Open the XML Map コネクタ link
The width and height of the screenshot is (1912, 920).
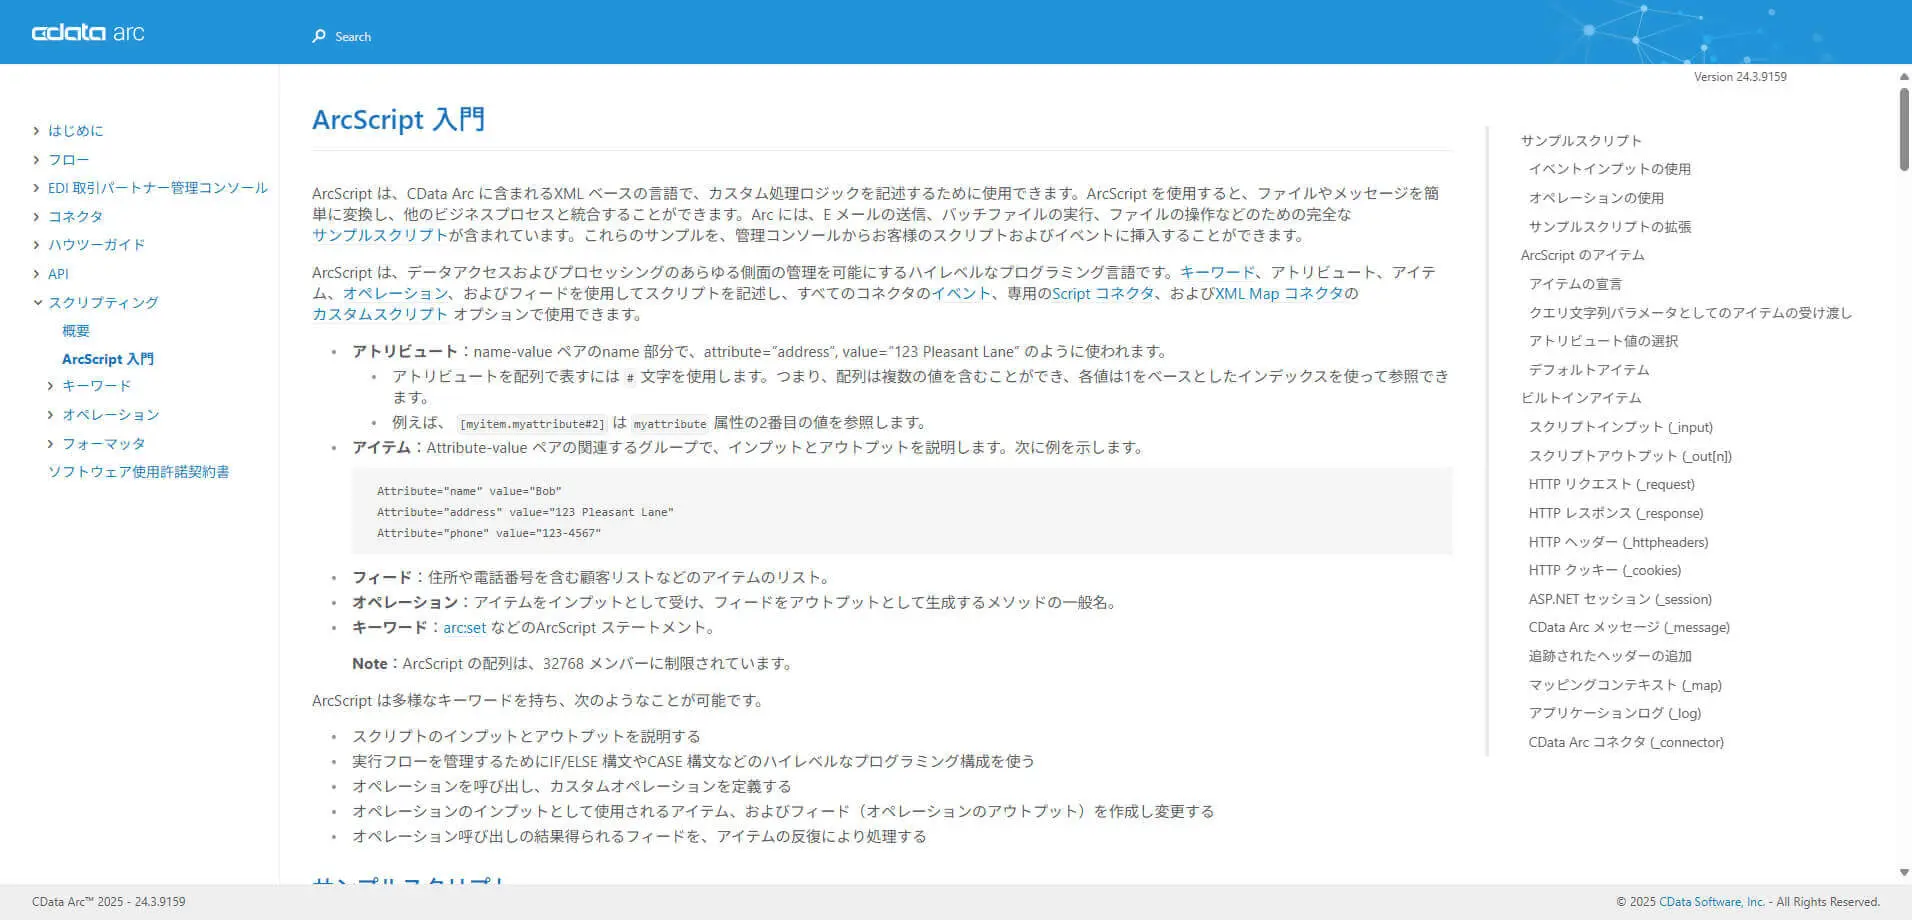pyautogui.click(x=1279, y=293)
